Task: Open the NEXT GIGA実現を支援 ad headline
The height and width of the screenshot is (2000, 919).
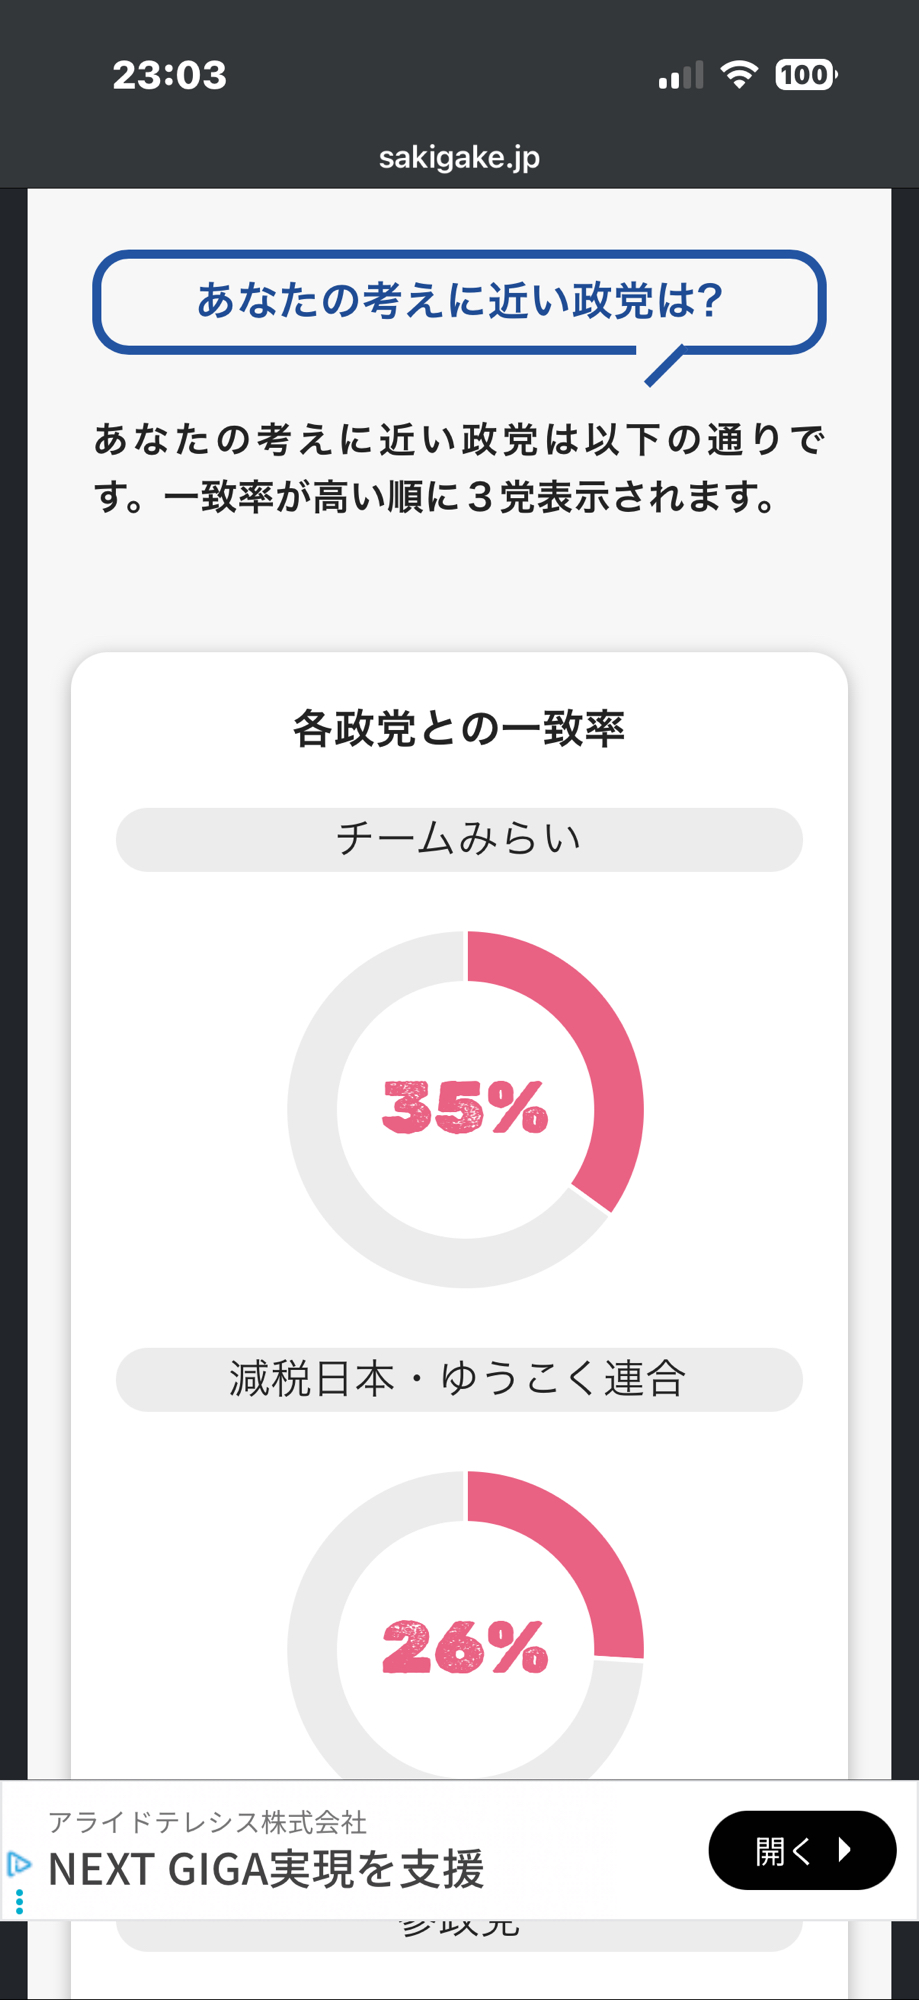Action: [x=266, y=1868]
